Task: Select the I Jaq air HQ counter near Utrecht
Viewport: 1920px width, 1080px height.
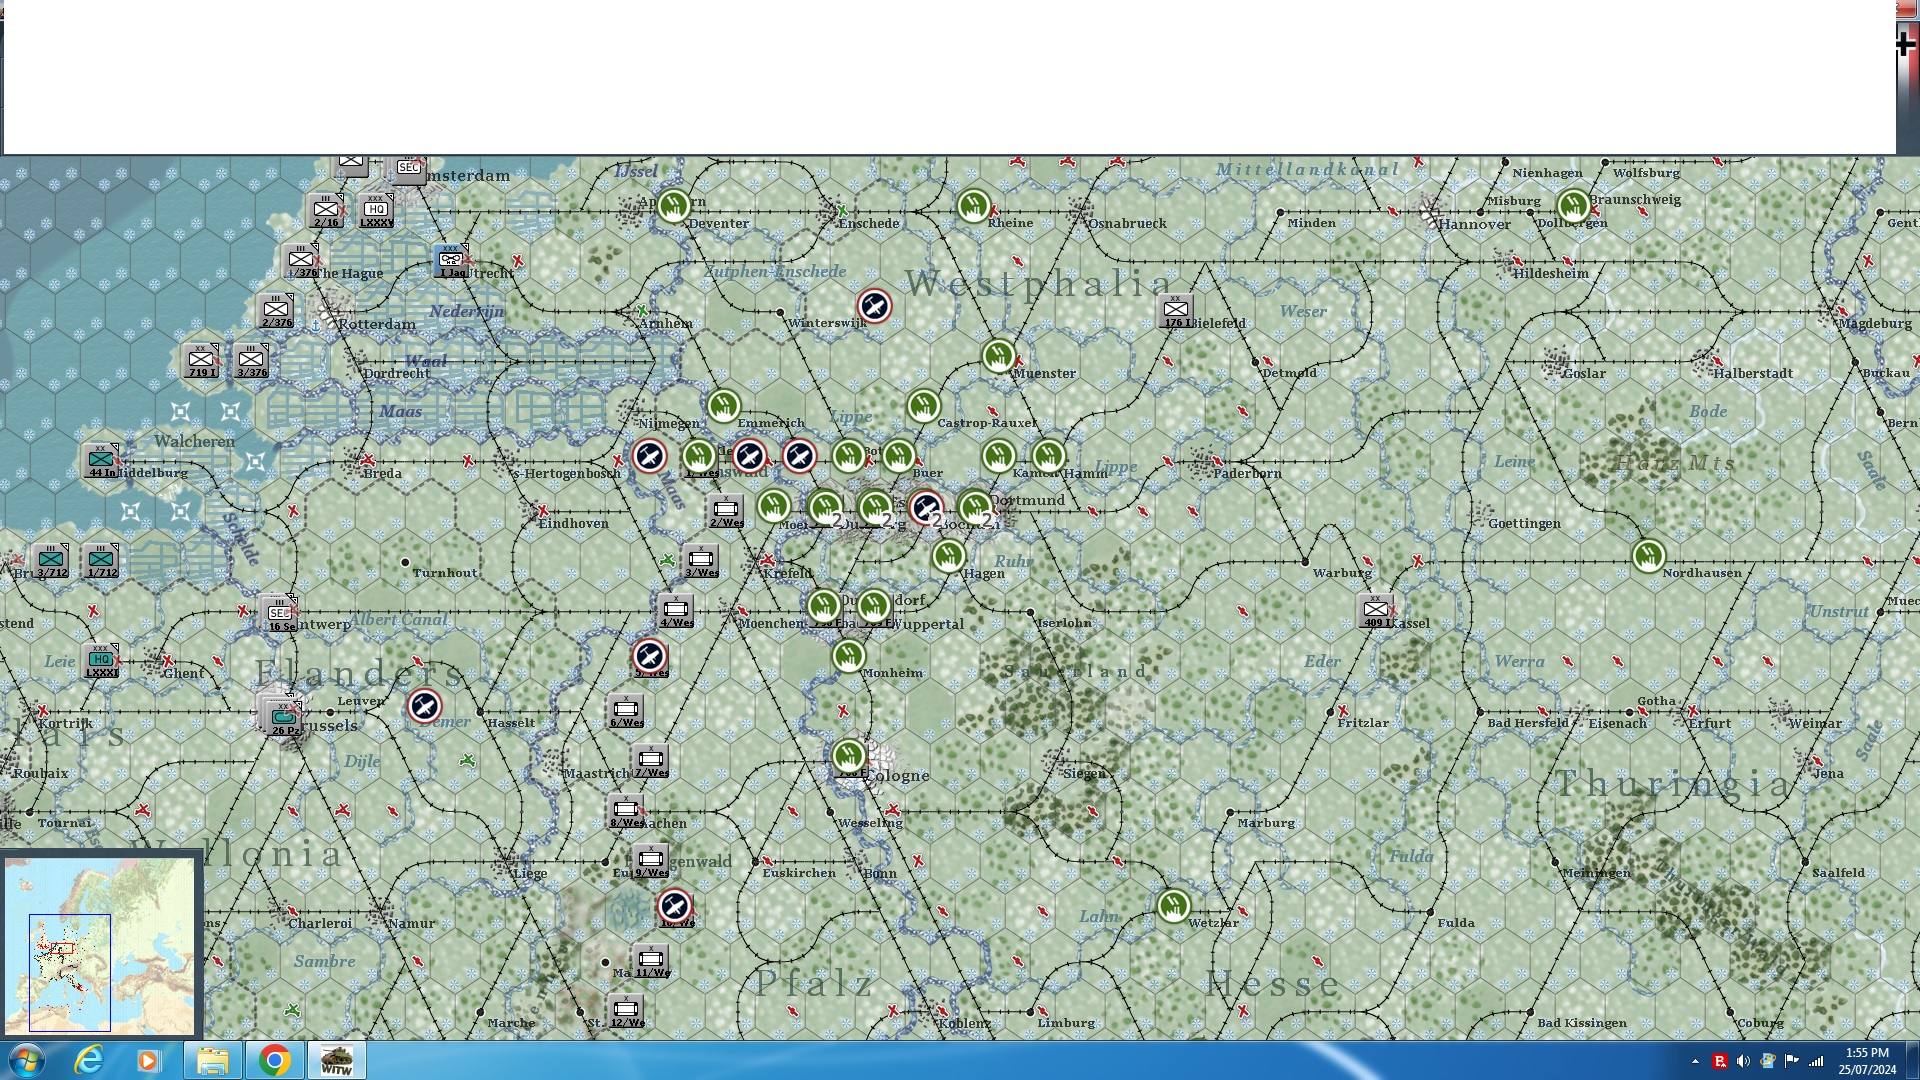Action: tap(451, 260)
